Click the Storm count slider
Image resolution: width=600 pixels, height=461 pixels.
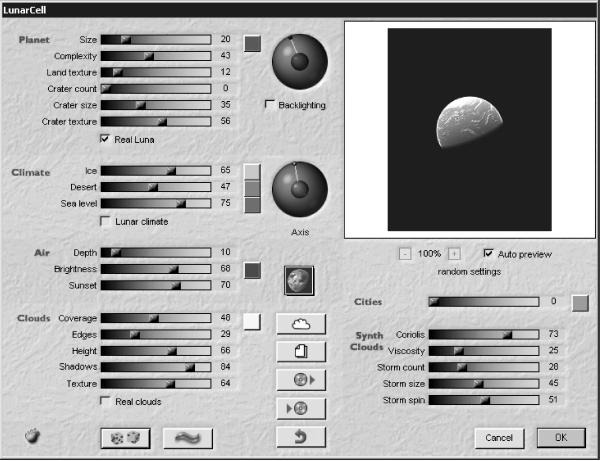[x=484, y=367]
